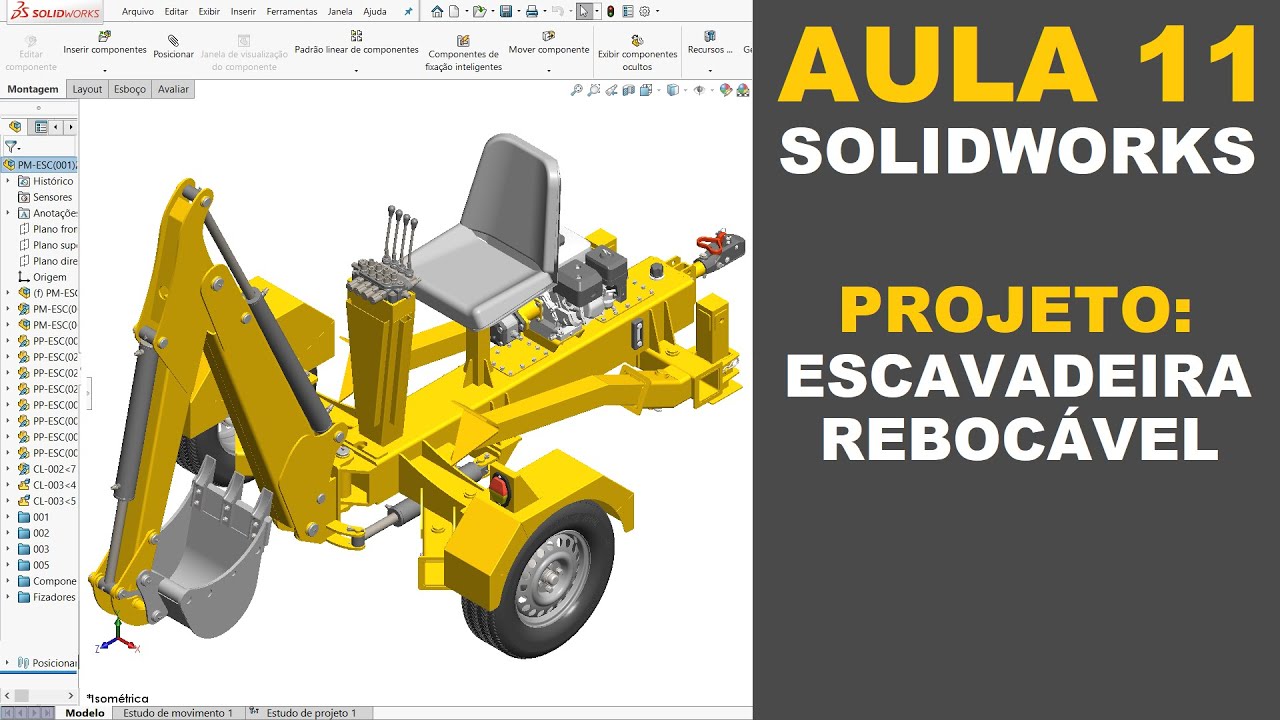Open Estudo de movimento 1 tab
The image size is (1280, 720).
[177, 713]
